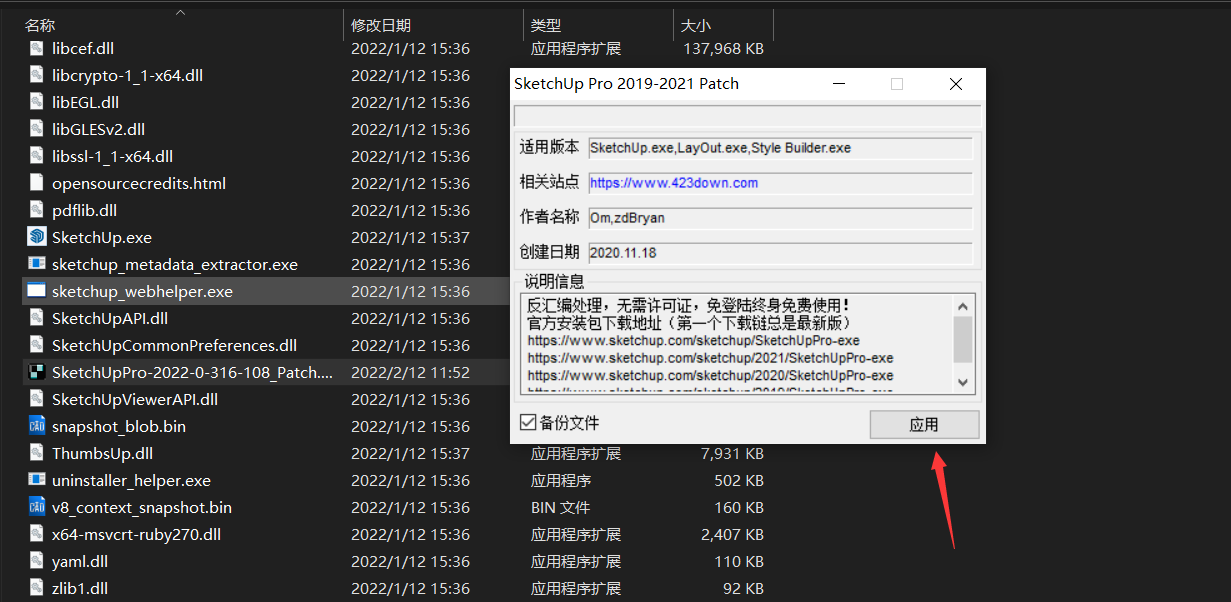Viewport: 1231px width, 602px height.
Task: Click the SketchUpPro-2022 Patch file icon
Action: click(36, 372)
